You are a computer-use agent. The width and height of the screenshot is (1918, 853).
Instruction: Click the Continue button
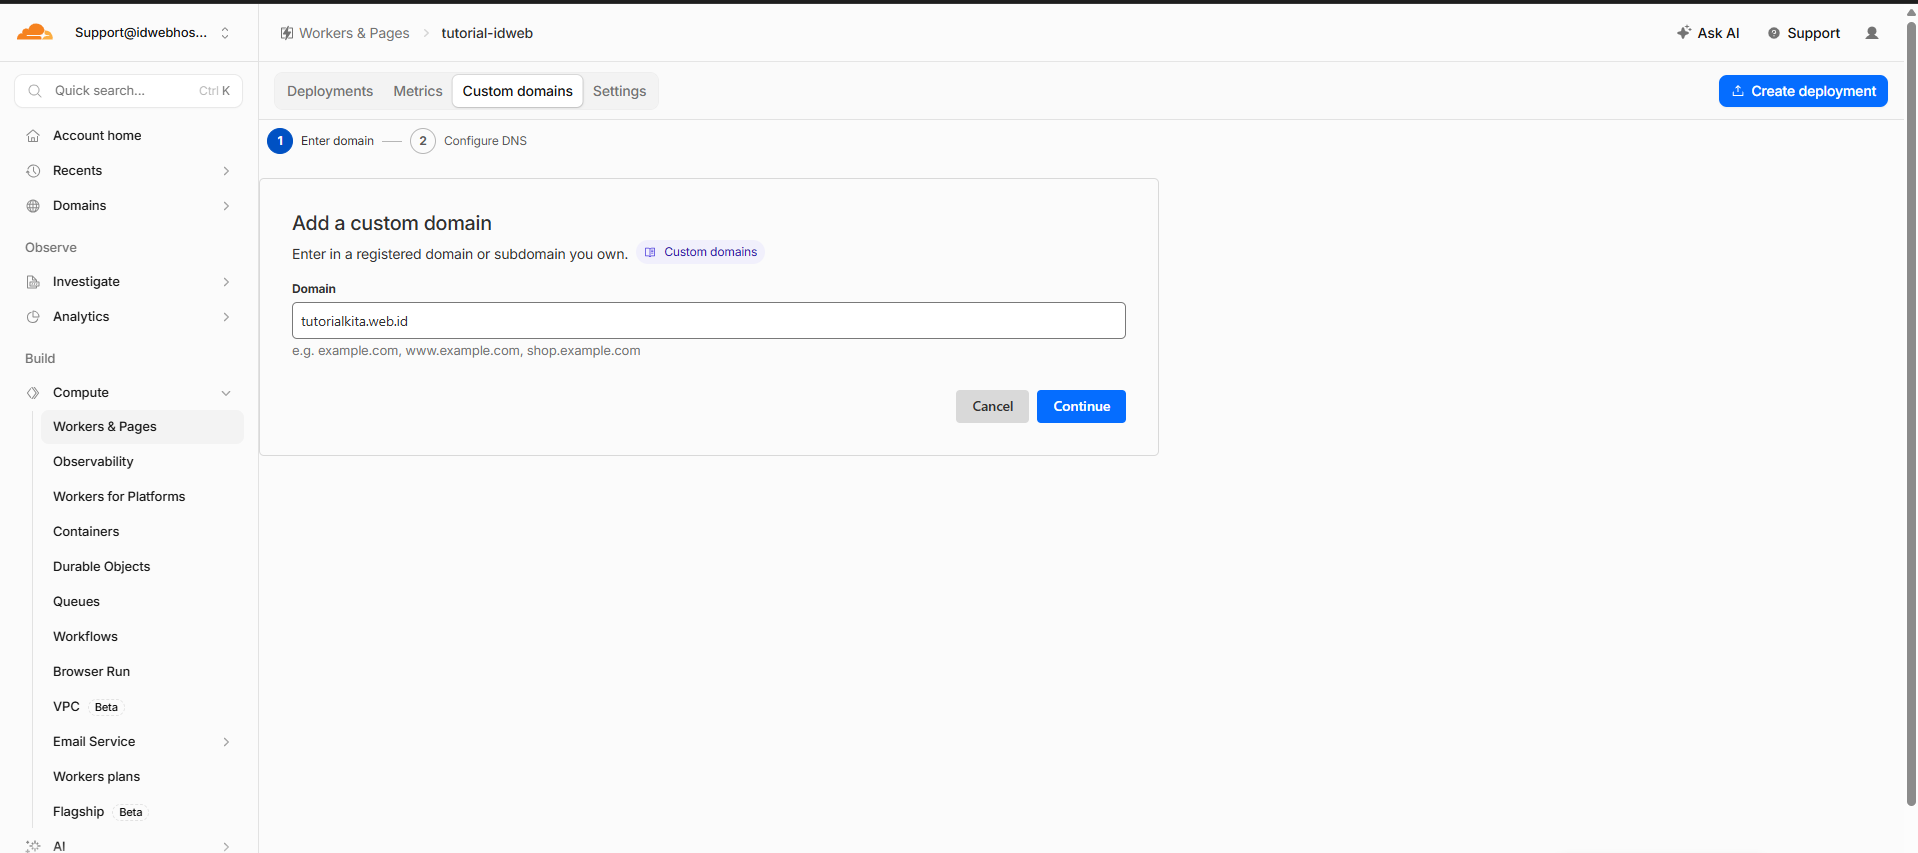click(1081, 407)
